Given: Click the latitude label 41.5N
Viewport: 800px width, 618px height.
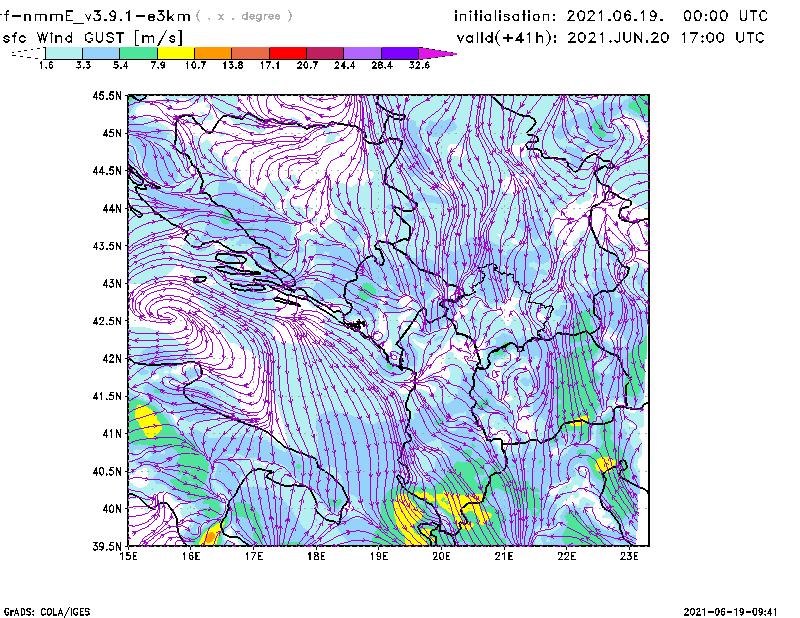Looking at the screenshot, I should 107,396.
